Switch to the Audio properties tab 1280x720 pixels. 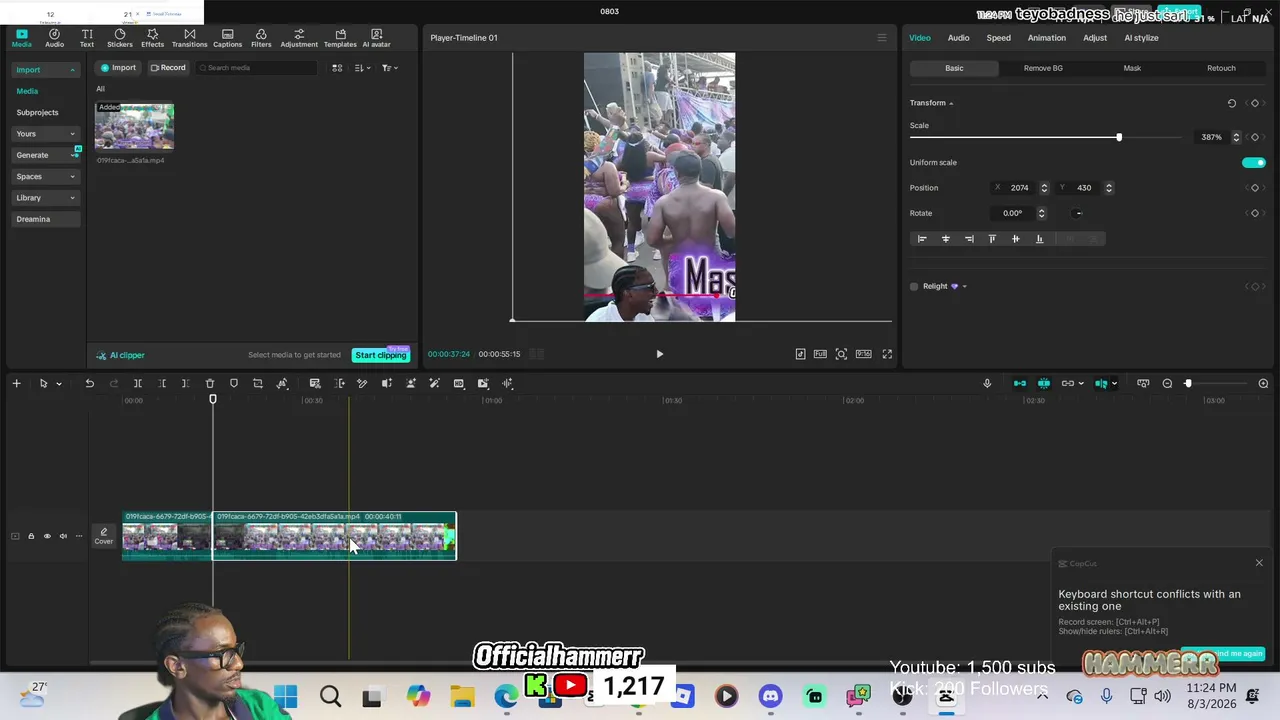click(x=958, y=38)
